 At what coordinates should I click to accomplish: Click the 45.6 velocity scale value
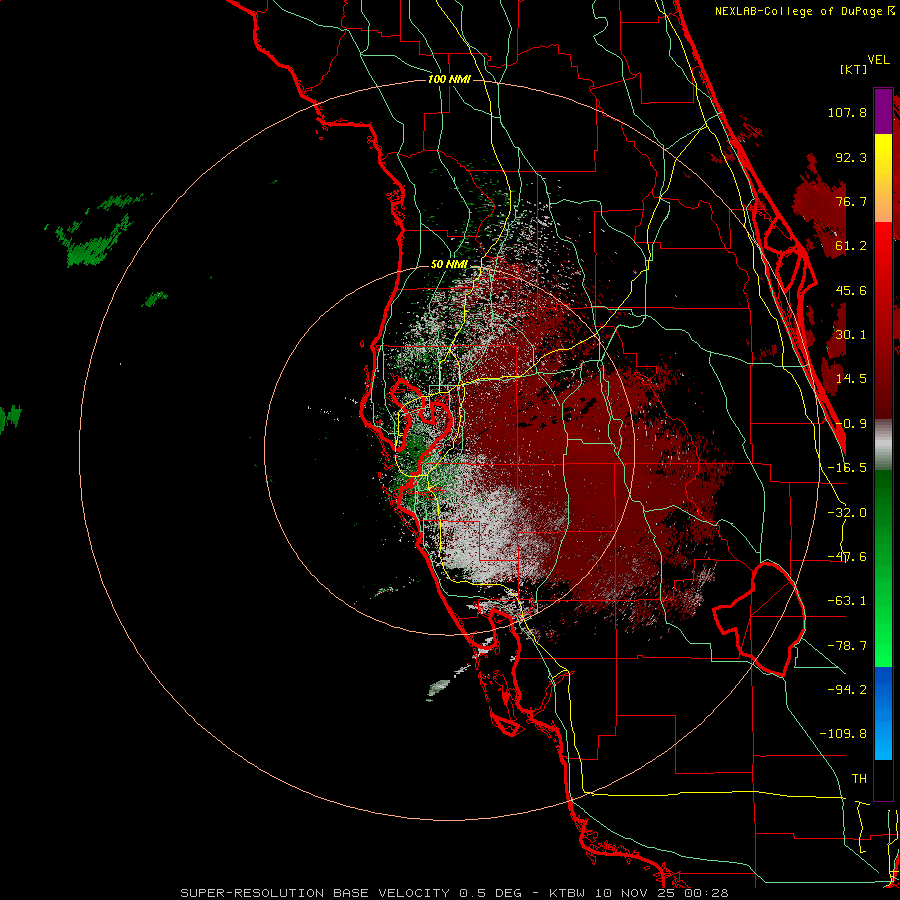click(851, 290)
